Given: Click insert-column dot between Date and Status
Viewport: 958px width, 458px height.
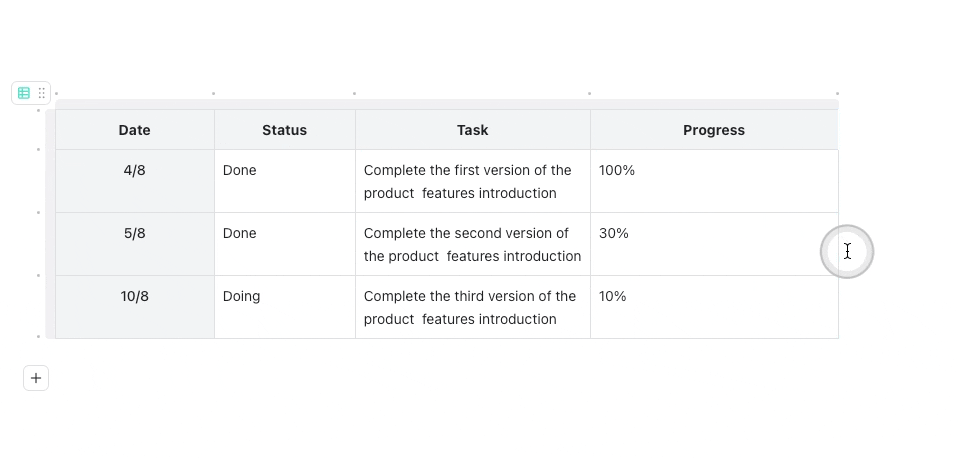Looking at the screenshot, I should pos(213,94).
